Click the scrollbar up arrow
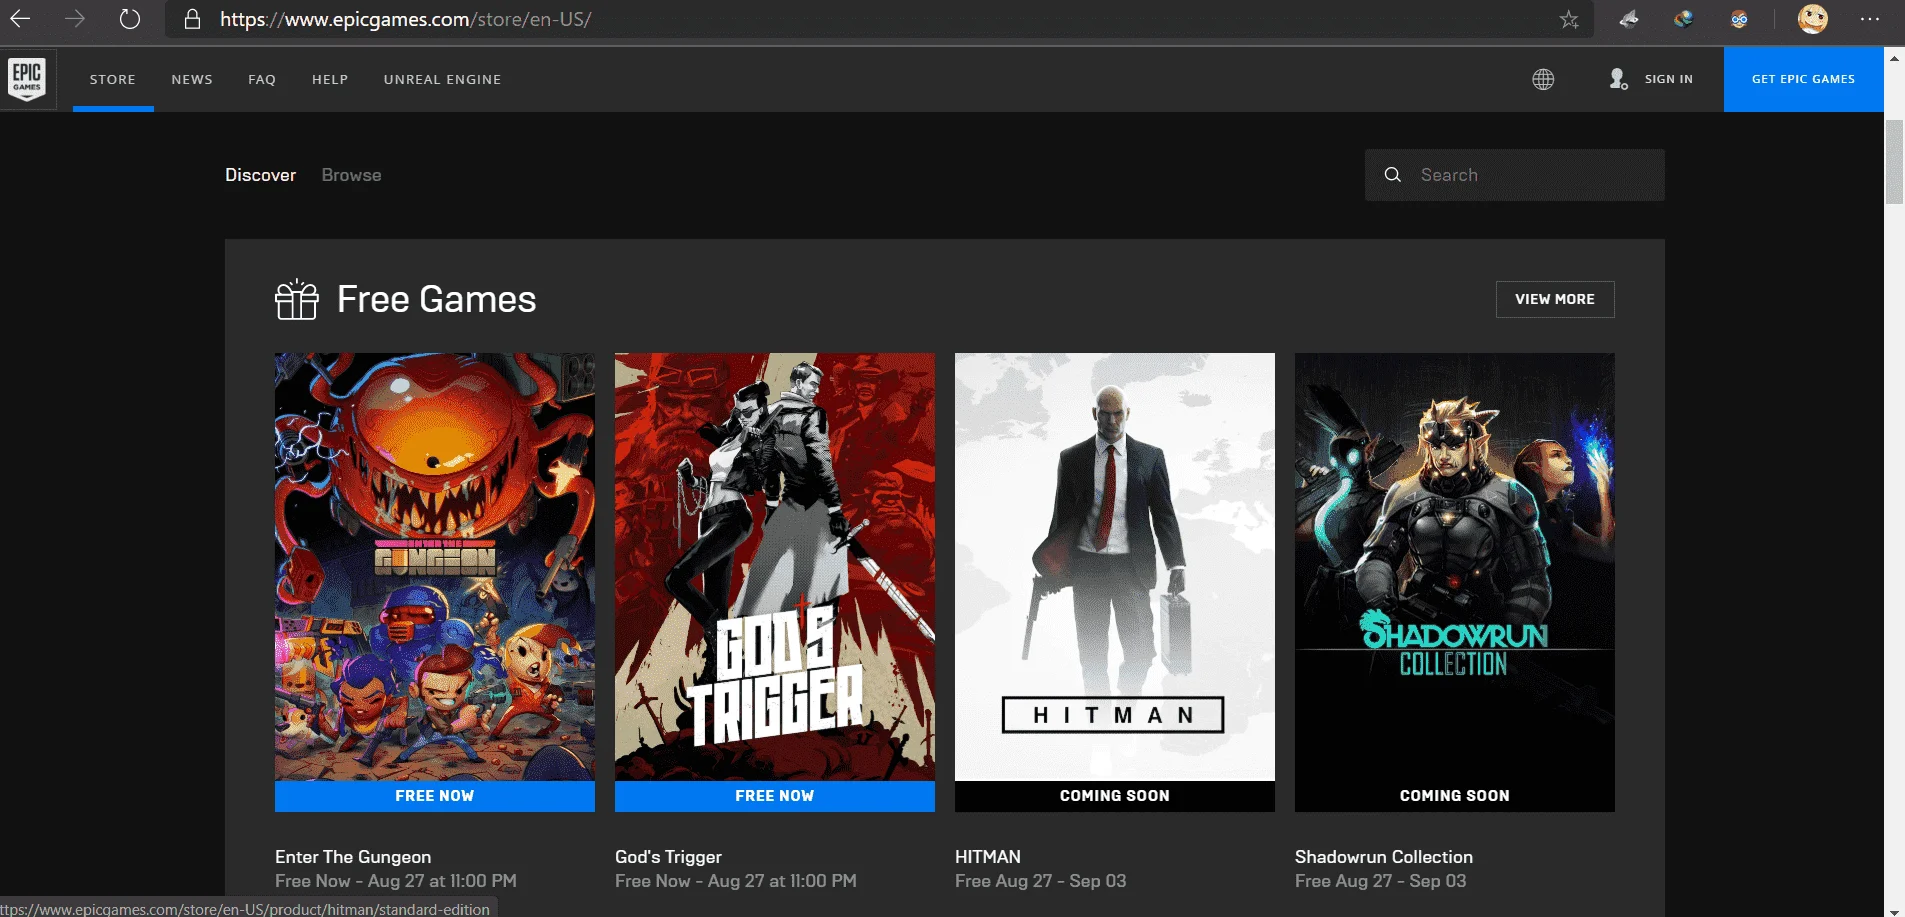This screenshot has height=917, width=1905. [x=1894, y=58]
